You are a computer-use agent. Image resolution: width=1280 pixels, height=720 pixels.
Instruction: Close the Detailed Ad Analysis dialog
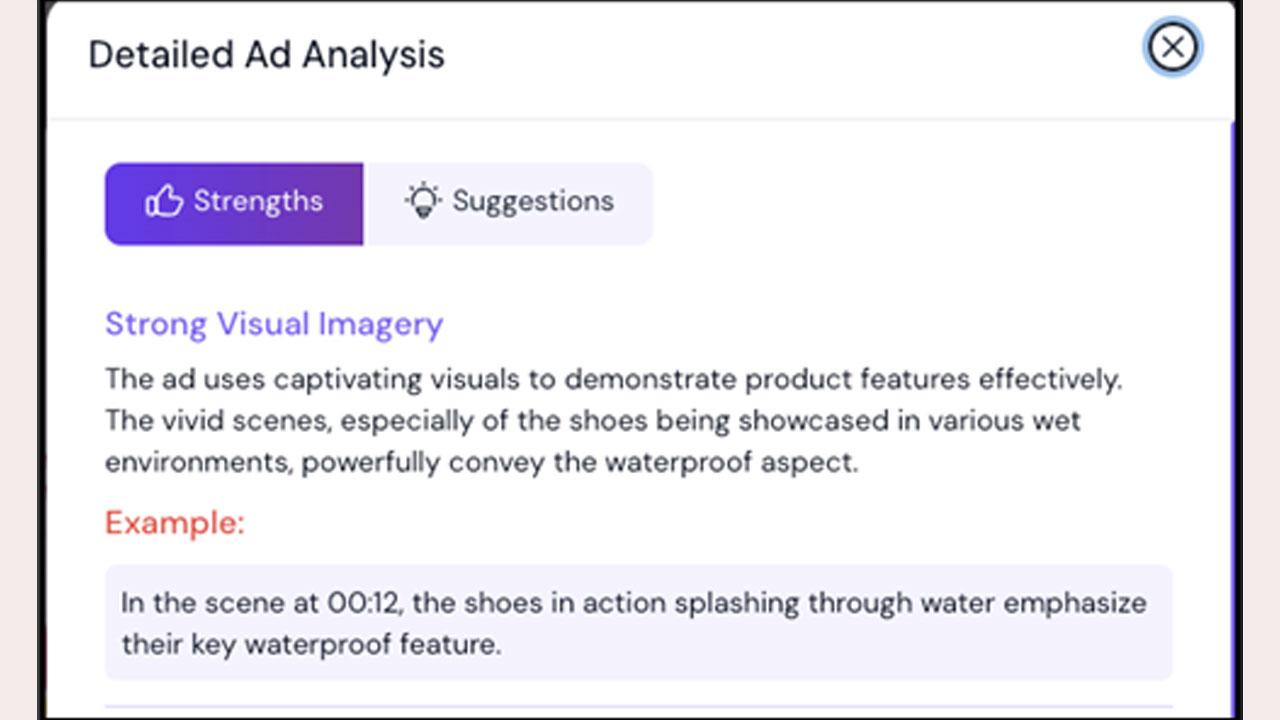1172,47
